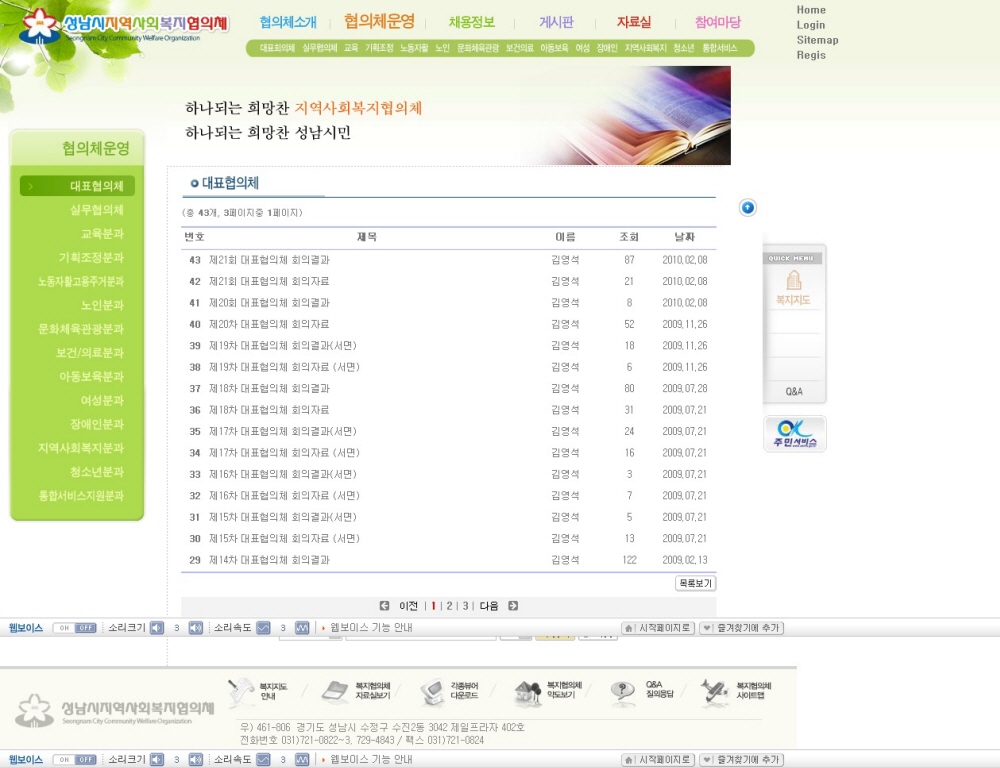Image resolution: width=1000 pixels, height=768 pixels.
Task: Open 교육분과 in the left sidebar
Action: [101, 234]
